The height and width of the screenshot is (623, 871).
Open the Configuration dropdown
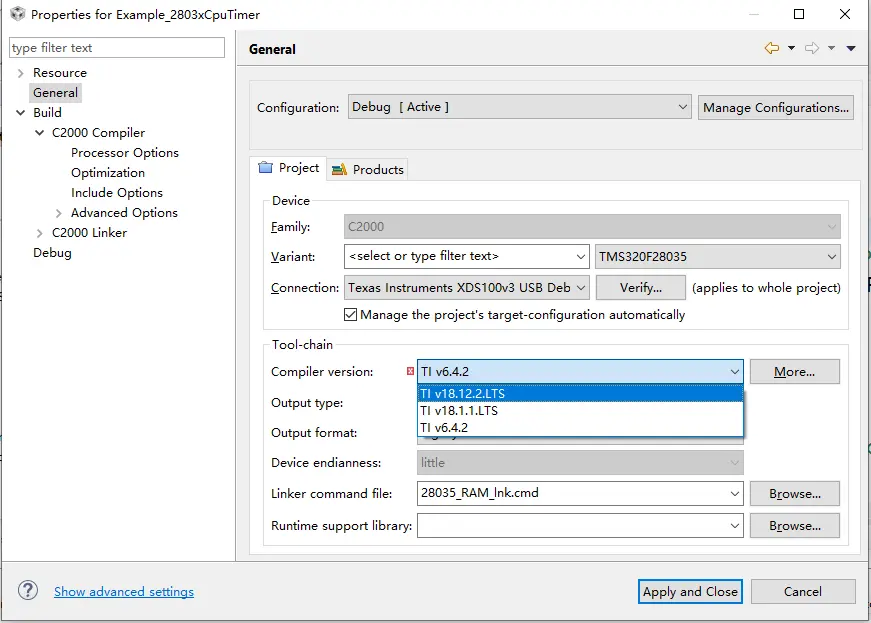click(x=519, y=107)
